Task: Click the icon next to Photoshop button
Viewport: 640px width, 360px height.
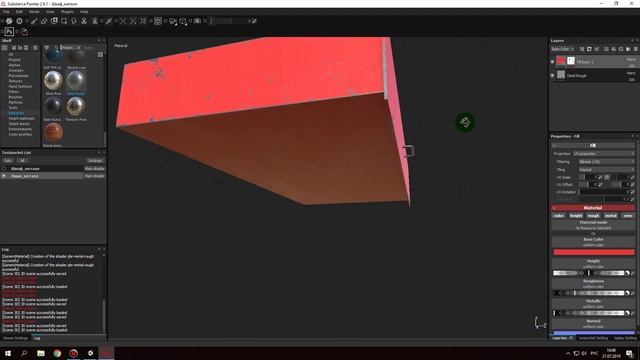Action: click(24, 31)
